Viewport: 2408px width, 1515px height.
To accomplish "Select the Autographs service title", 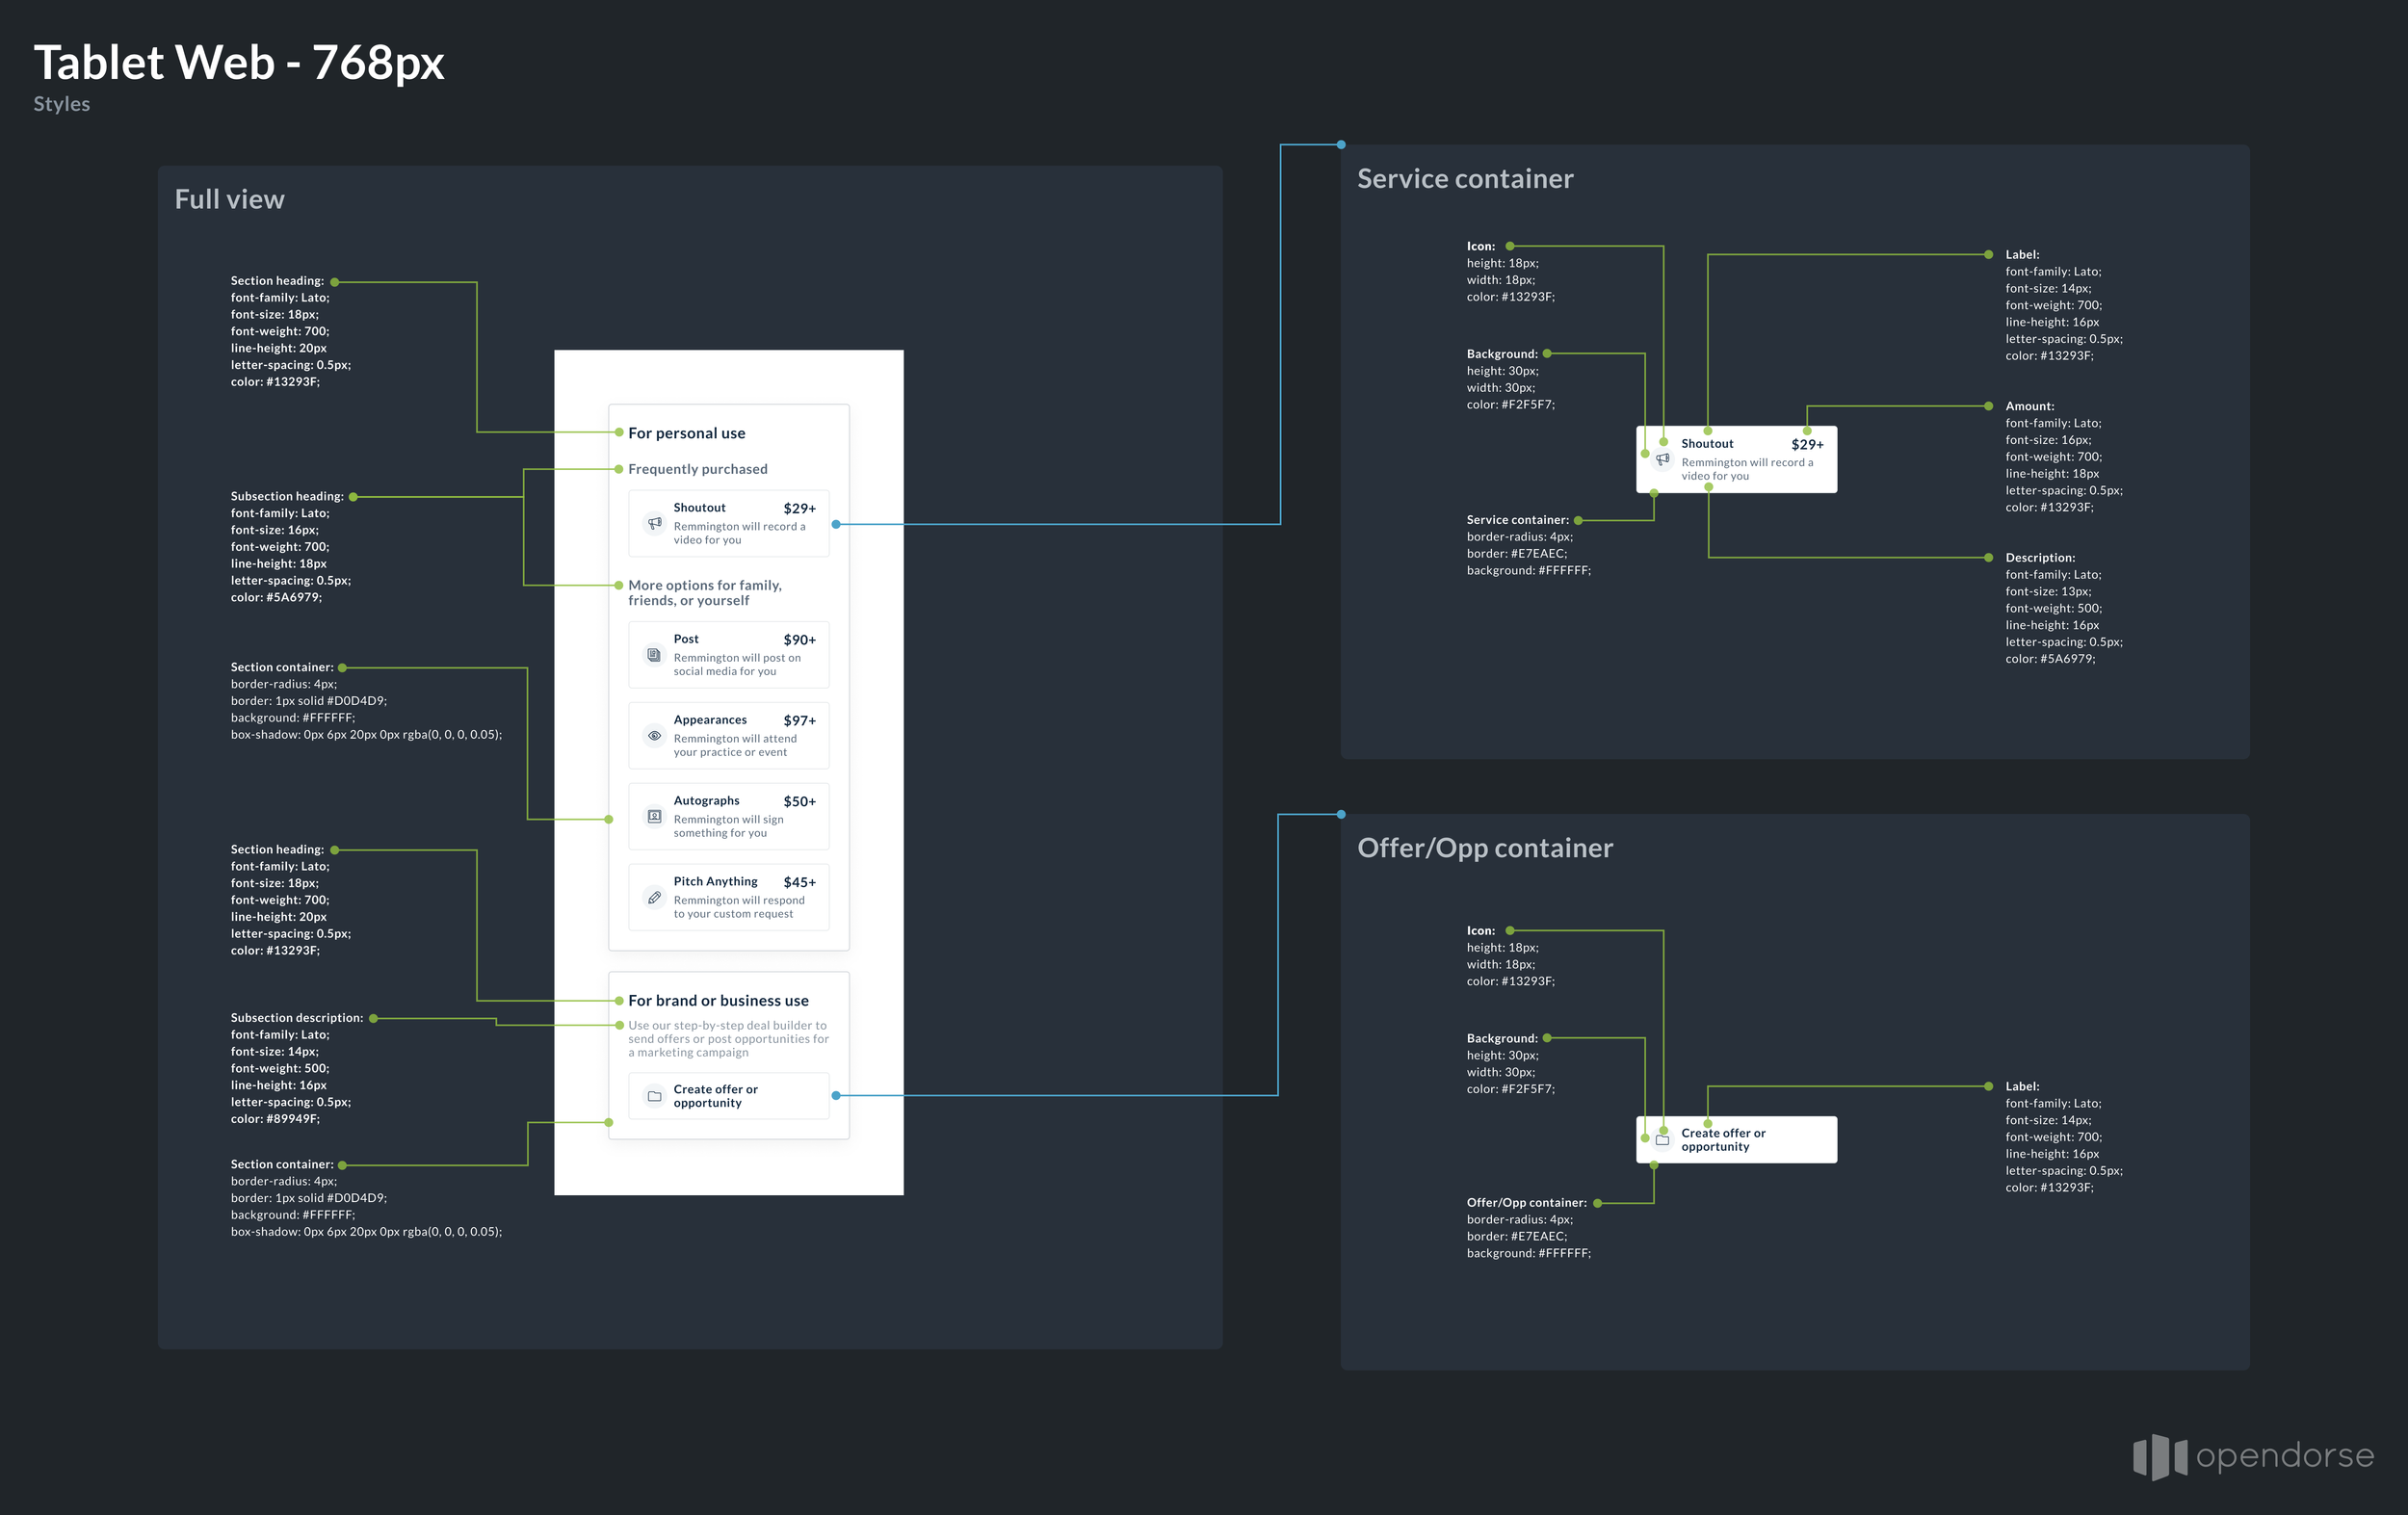I will pyautogui.click(x=706, y=801).
